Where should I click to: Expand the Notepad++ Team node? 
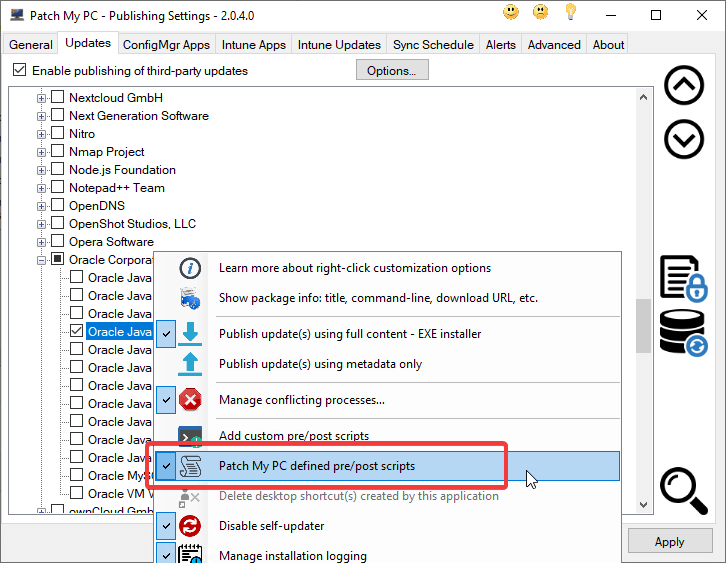[41, 188]
